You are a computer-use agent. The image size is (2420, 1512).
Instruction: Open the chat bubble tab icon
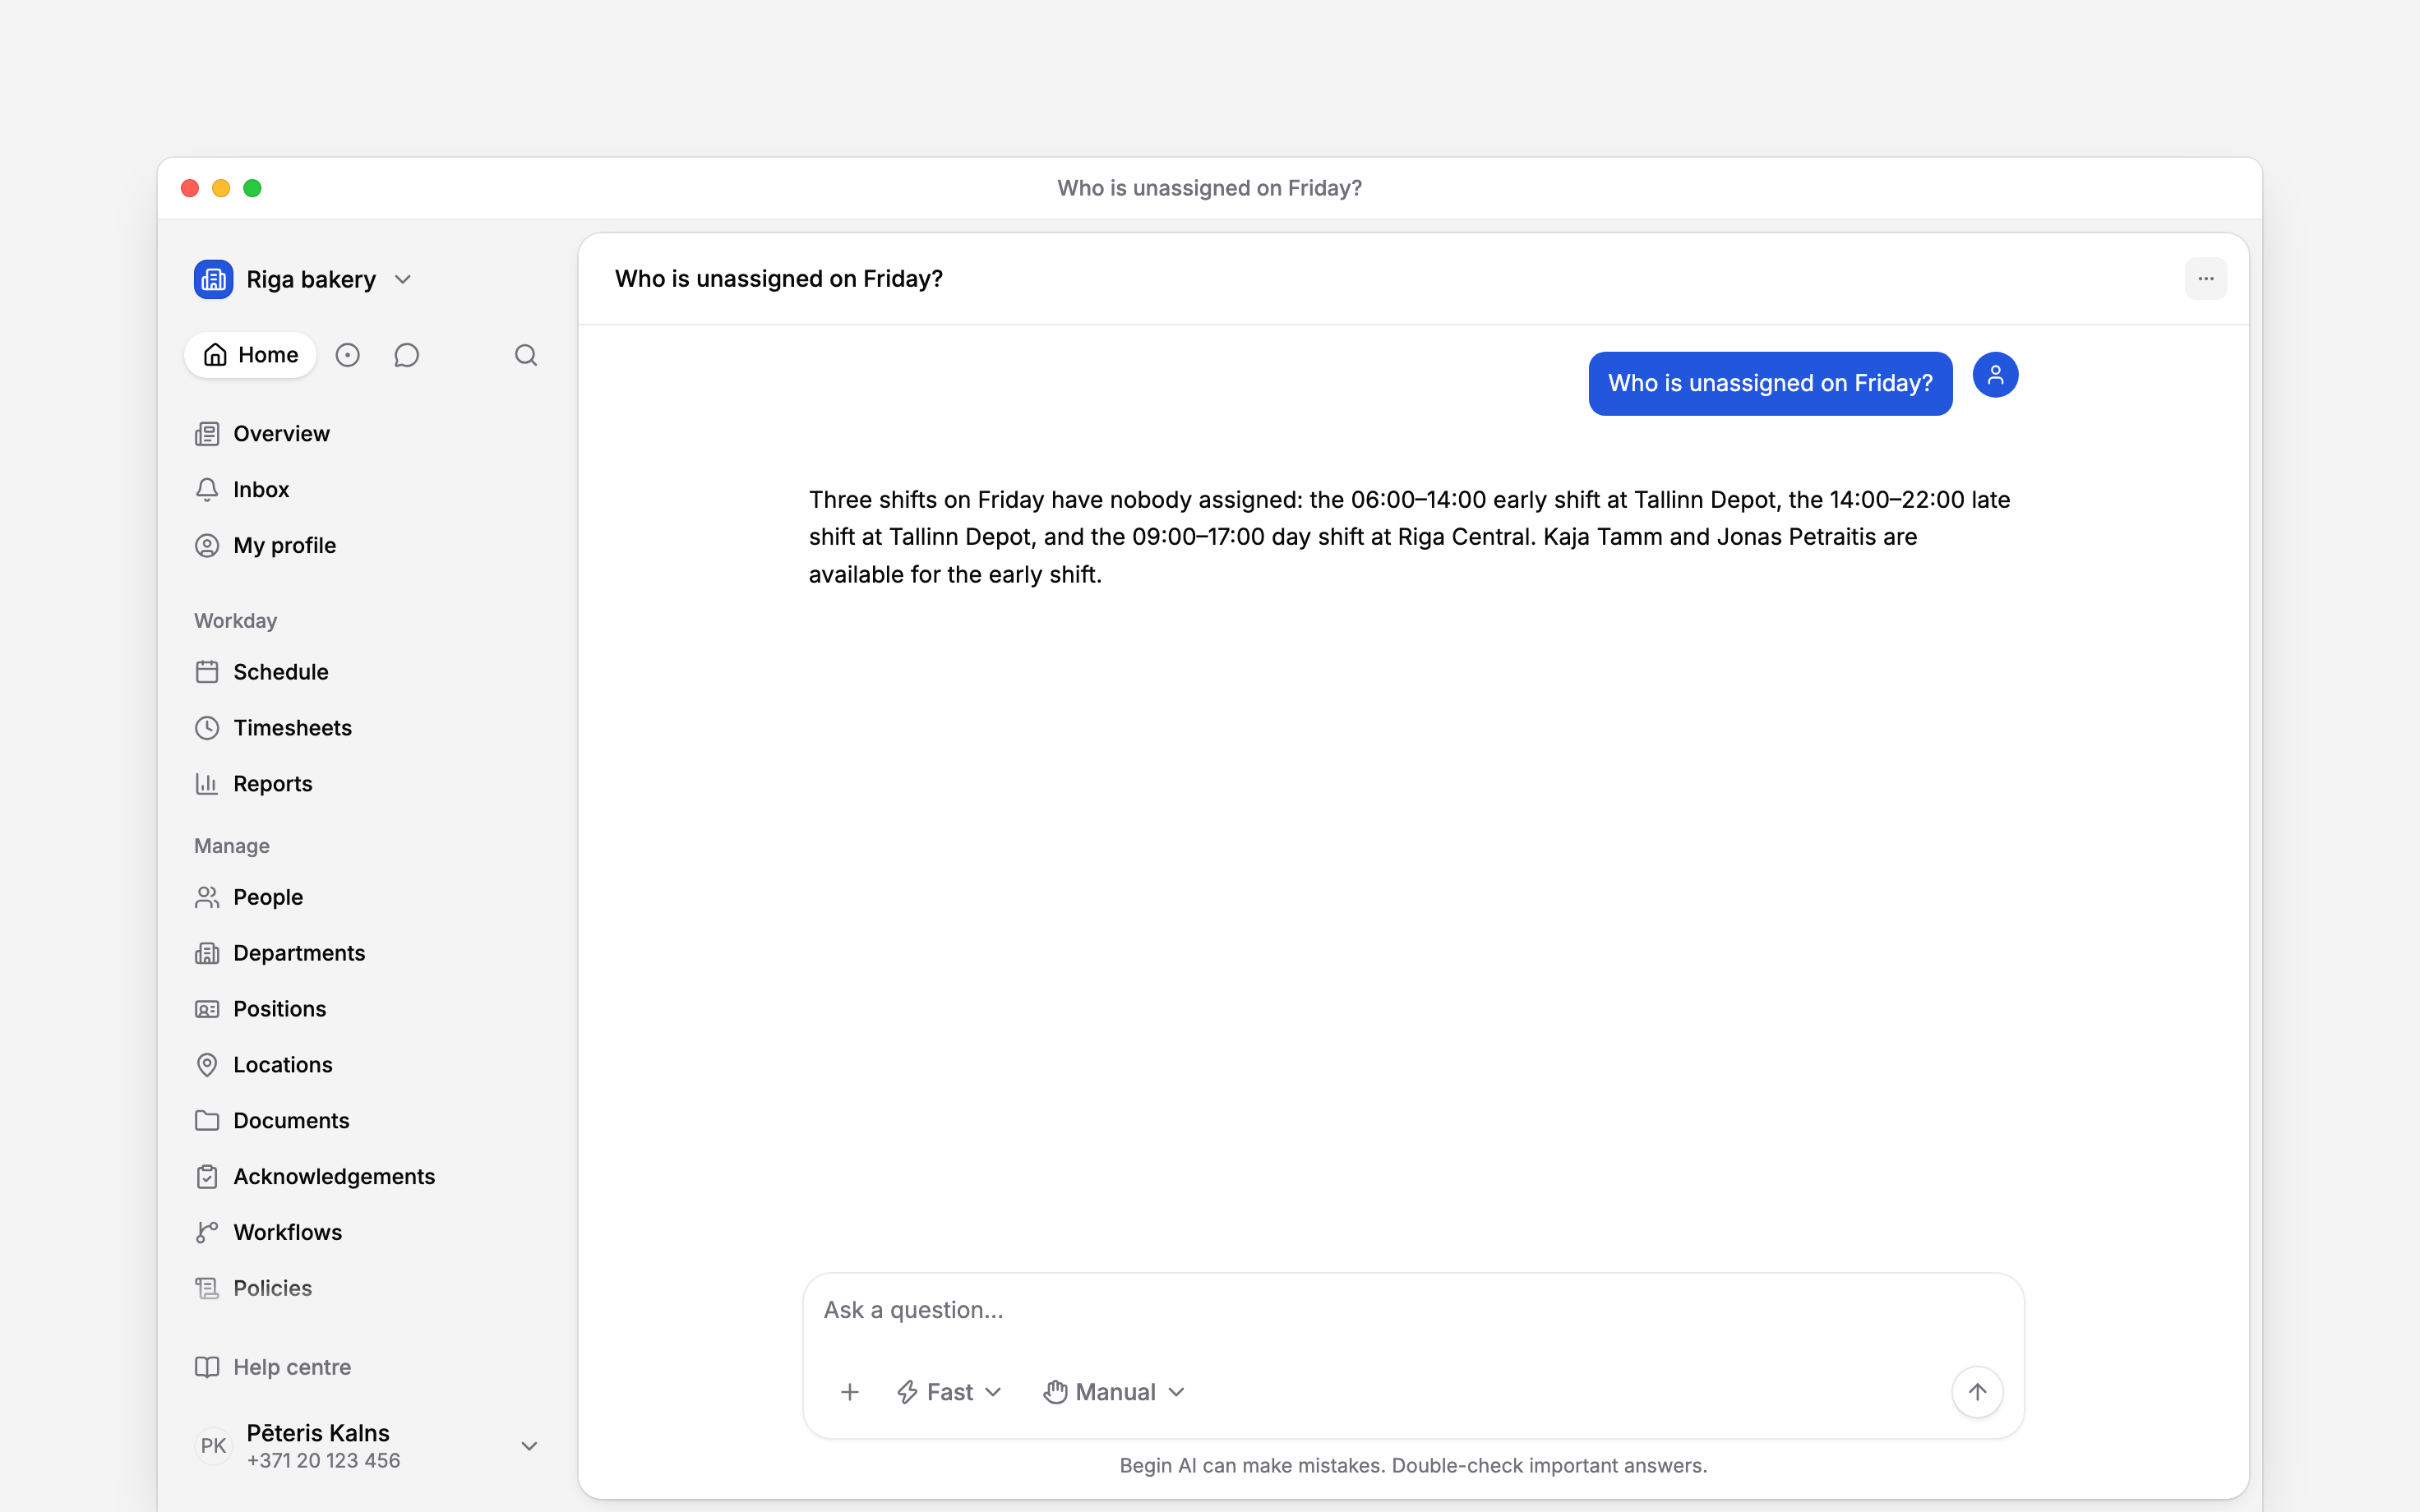point(406,355)
